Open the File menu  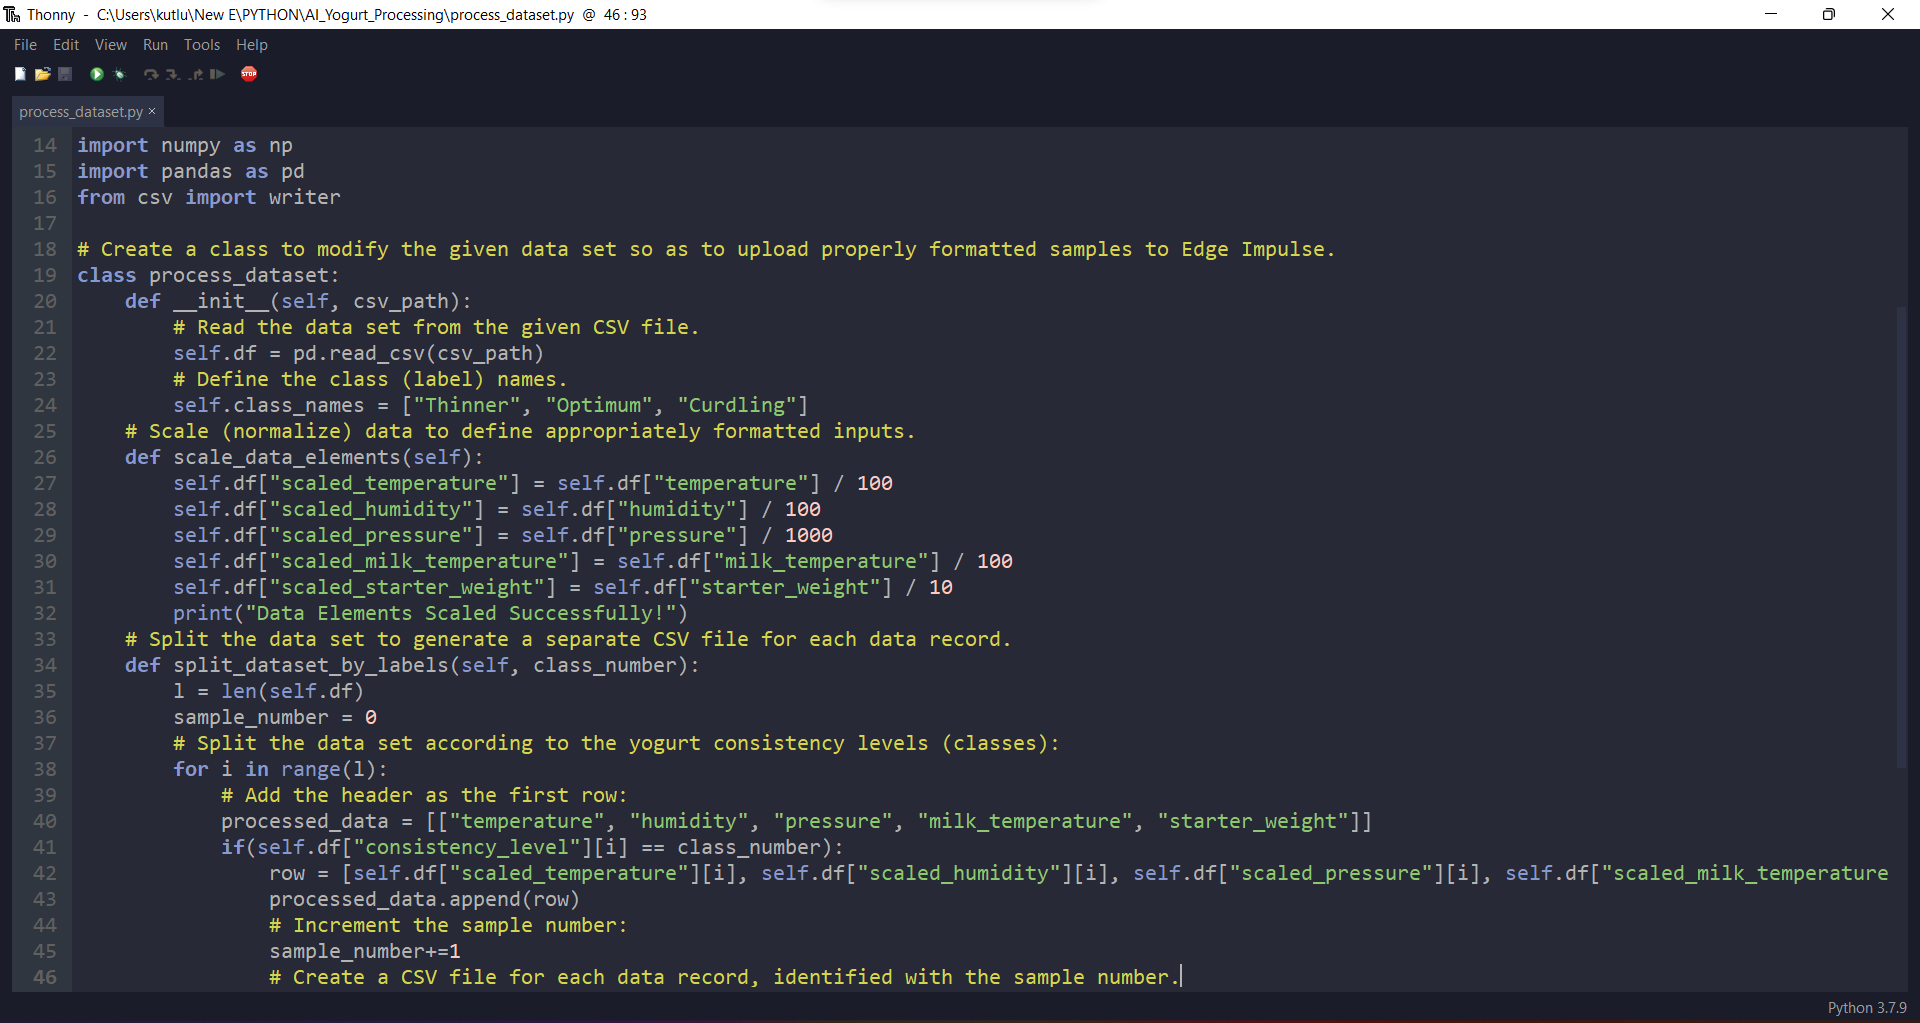[x=23, y=44]
